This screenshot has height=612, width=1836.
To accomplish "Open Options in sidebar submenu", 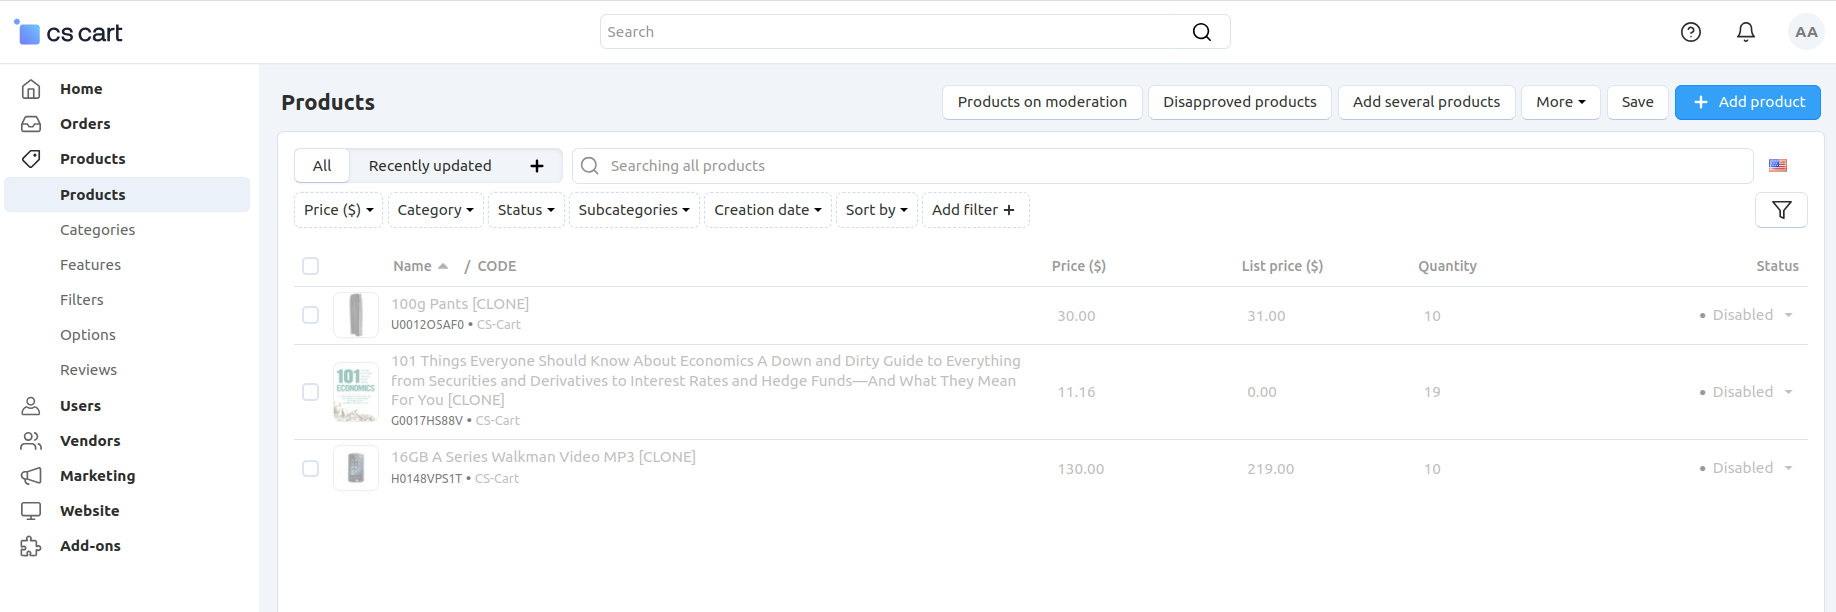I will pyautogui.click(x=88, y=335).
